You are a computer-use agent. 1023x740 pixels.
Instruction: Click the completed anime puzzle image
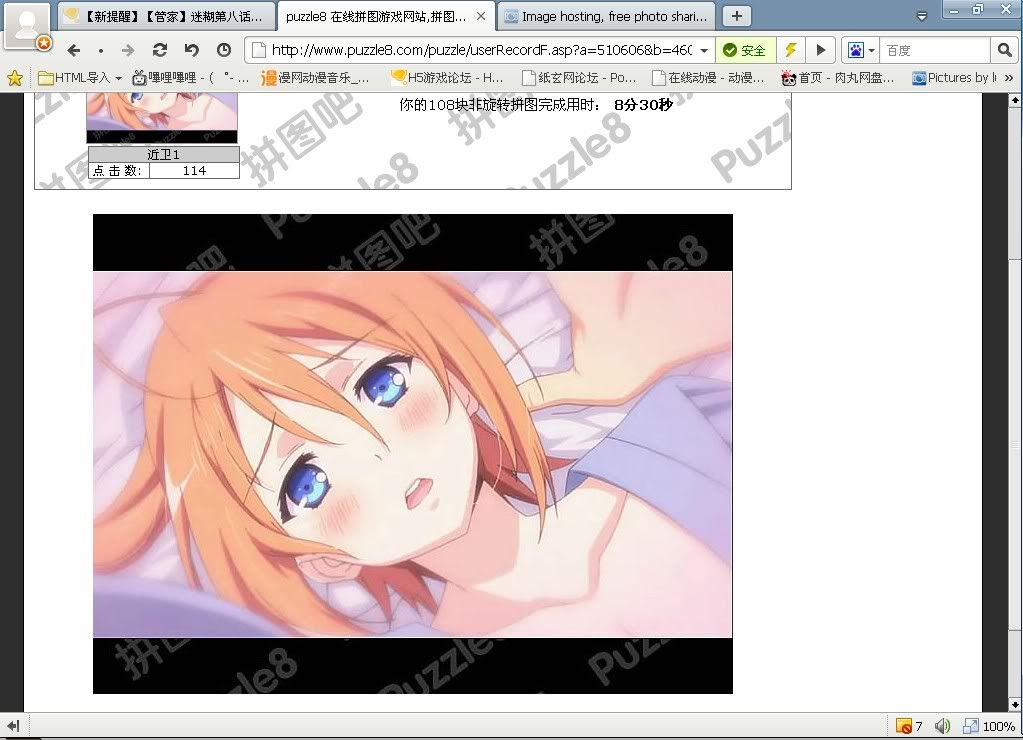click(412, 454)
